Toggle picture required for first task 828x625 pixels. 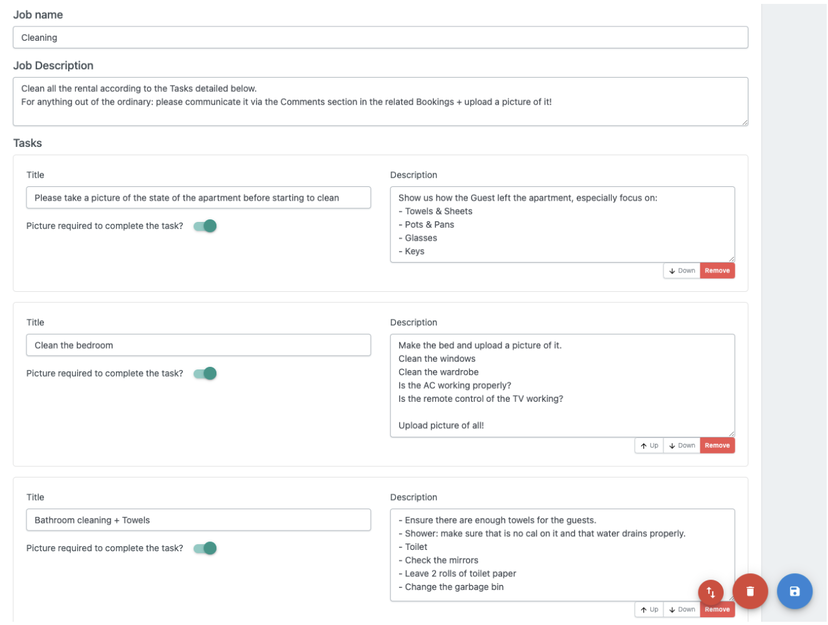(205, 226)
